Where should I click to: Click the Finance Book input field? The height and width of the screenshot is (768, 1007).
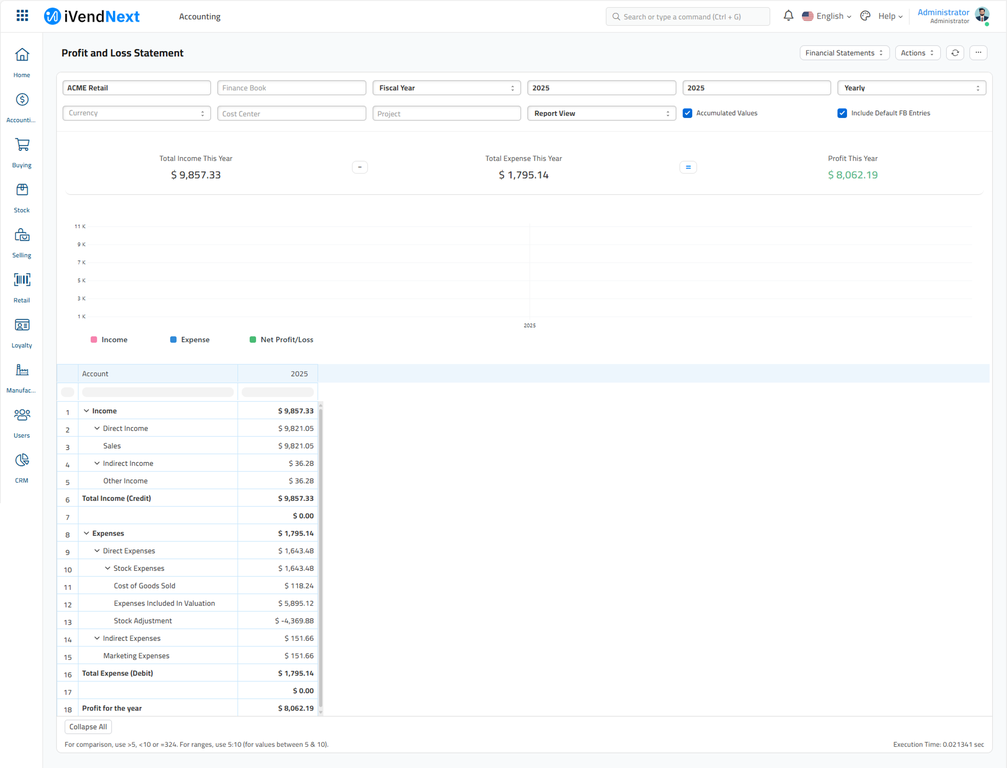[291, 87]
